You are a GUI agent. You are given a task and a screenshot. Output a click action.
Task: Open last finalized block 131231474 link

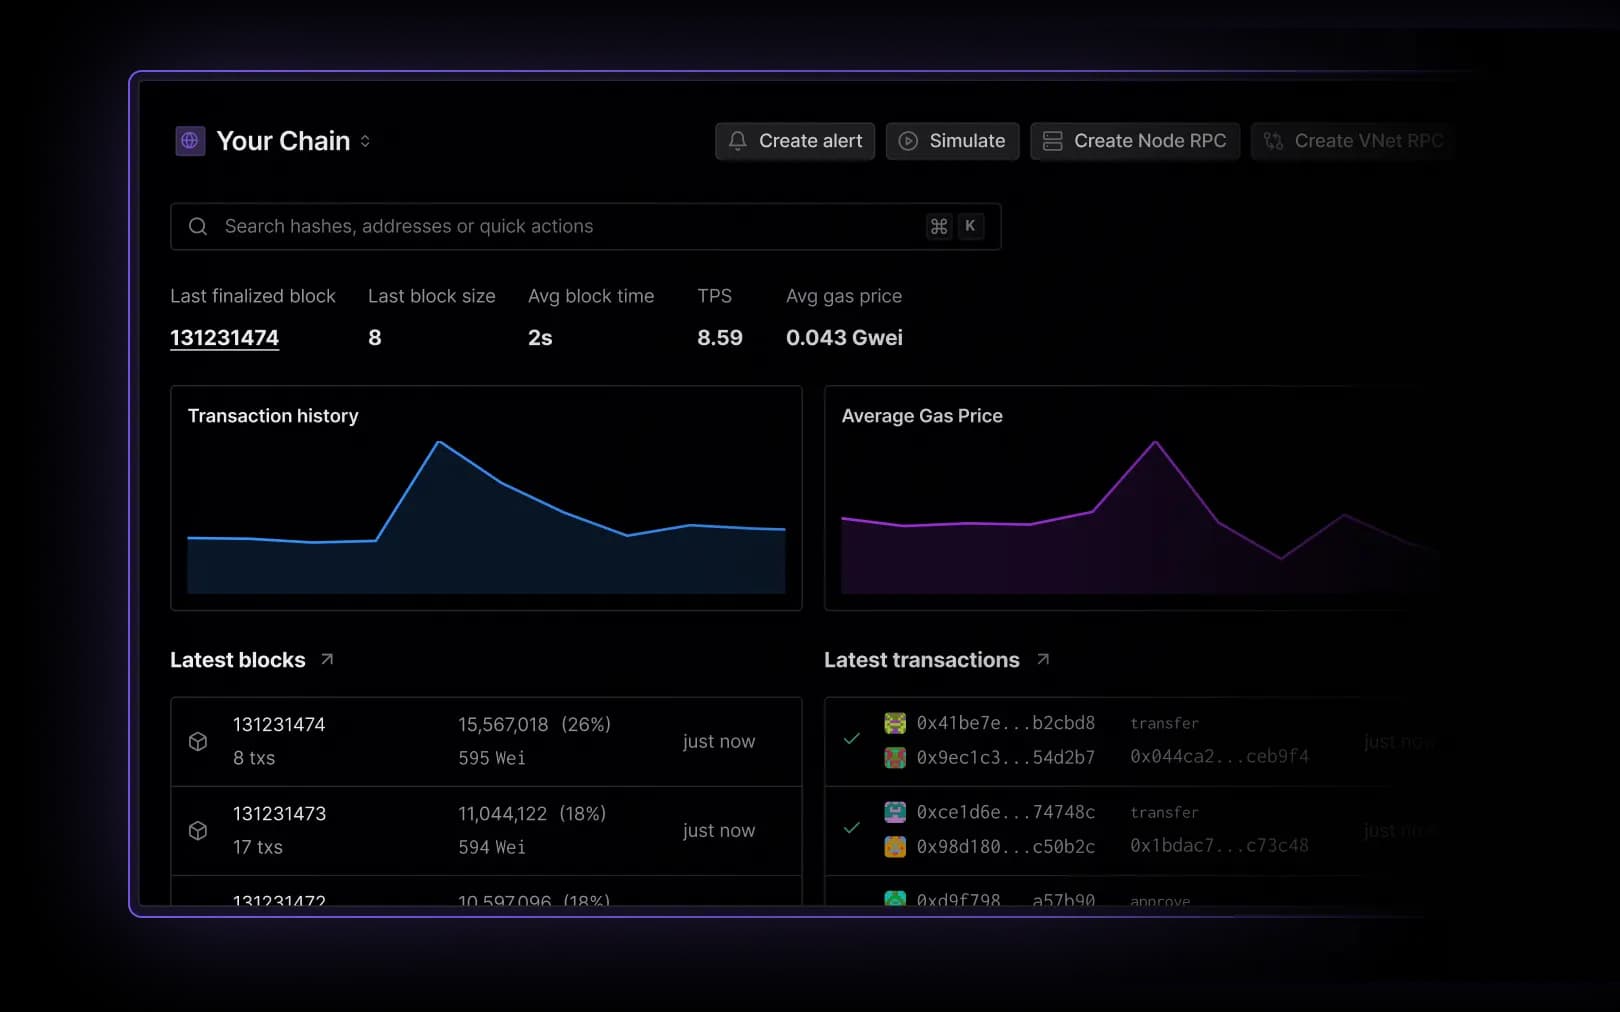pos(224,338)
